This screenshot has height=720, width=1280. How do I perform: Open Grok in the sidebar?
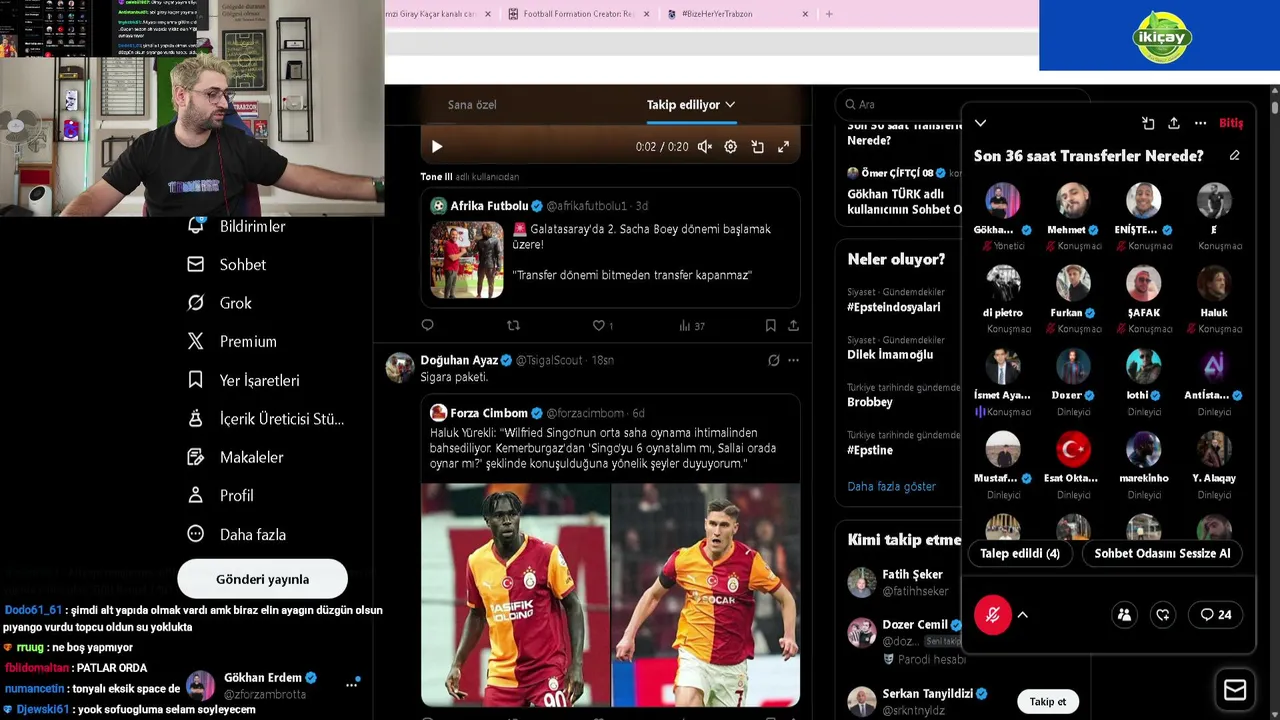tap(220, 303)
